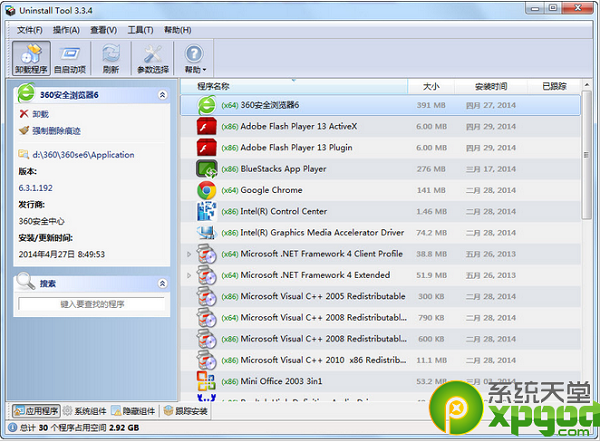Select Adobe Flash Player 13 ActiveX icon

[207, 127]
